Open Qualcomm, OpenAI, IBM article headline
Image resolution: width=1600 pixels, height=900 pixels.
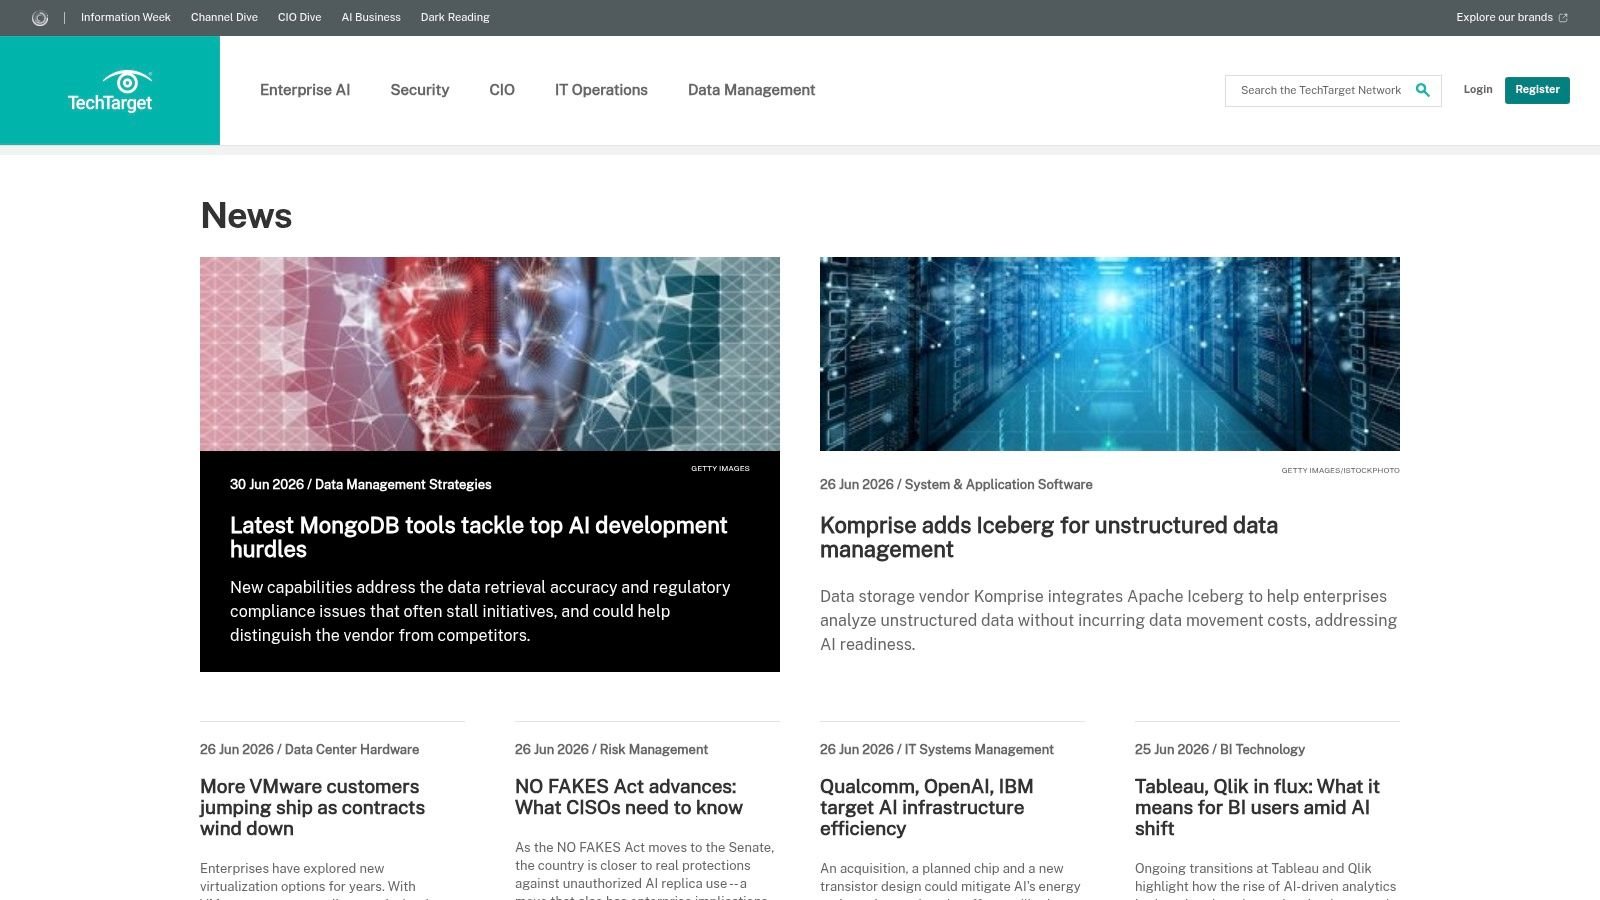pyautogui.click(x=927, y=807)
